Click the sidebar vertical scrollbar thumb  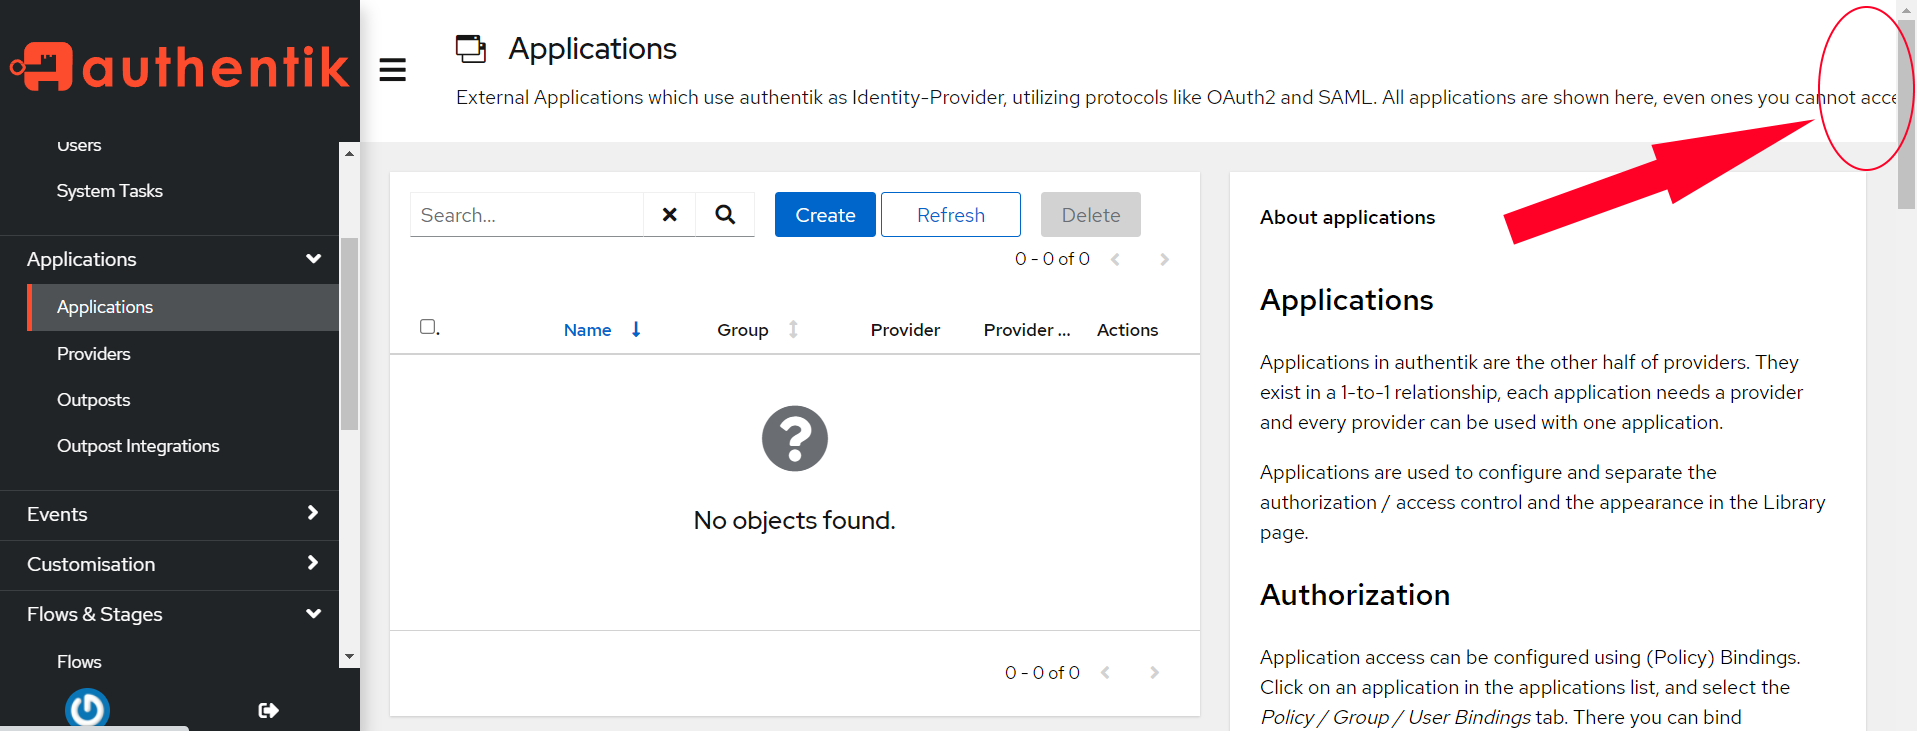click(349, 334)
